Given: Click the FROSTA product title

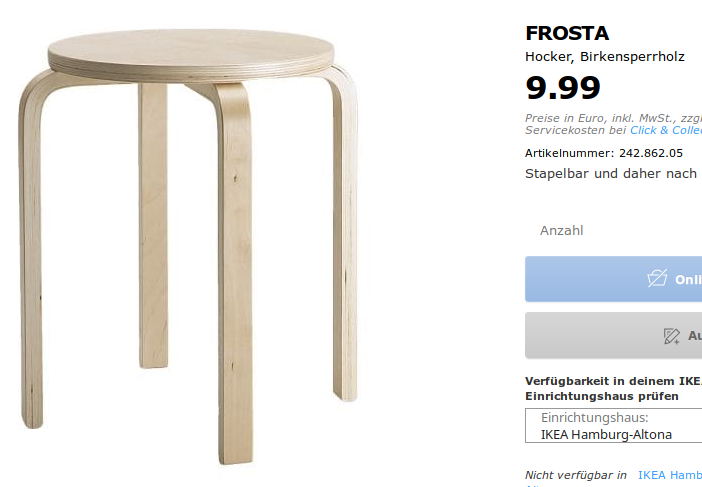Looking at the screenshot, I should (x=567, y=33).
